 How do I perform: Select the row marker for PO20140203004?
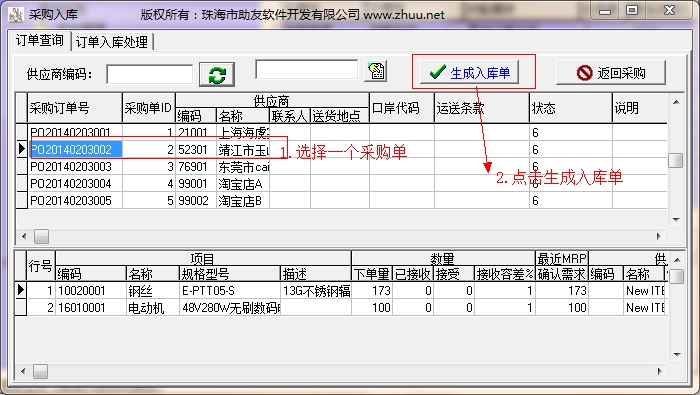click(21, 183)
